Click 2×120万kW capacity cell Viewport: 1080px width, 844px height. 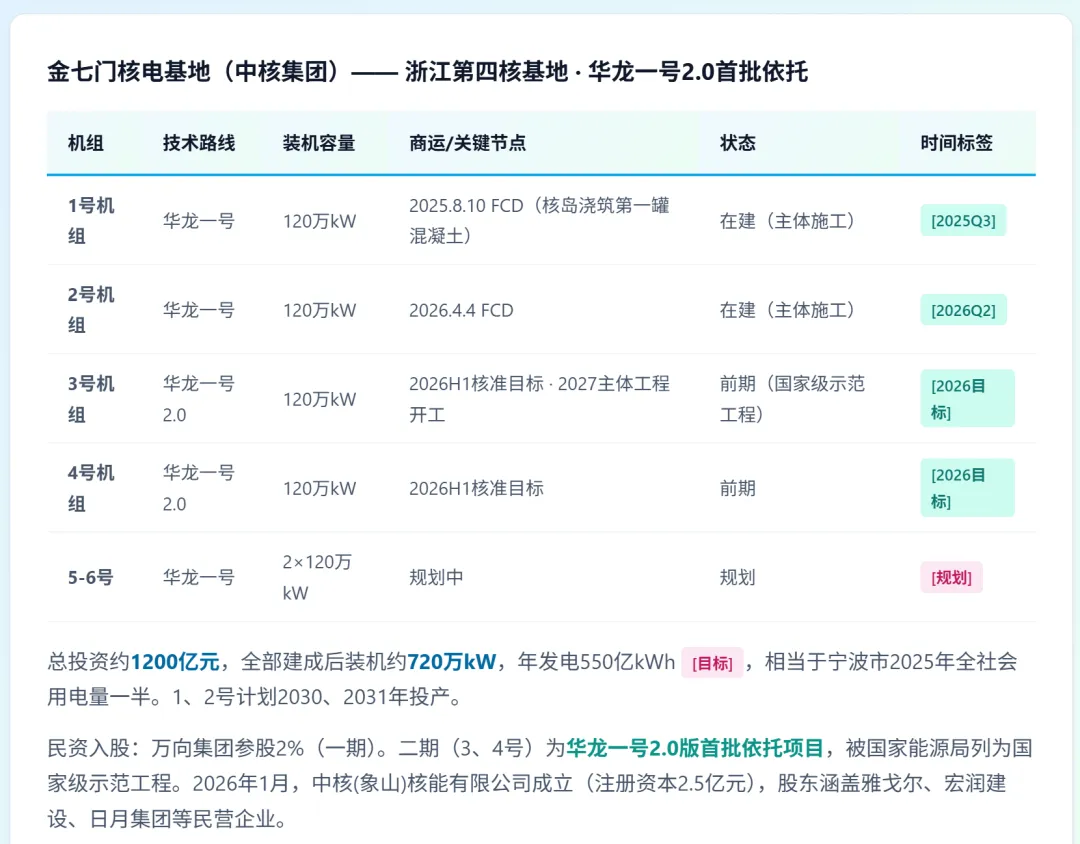tap(318, 577)
